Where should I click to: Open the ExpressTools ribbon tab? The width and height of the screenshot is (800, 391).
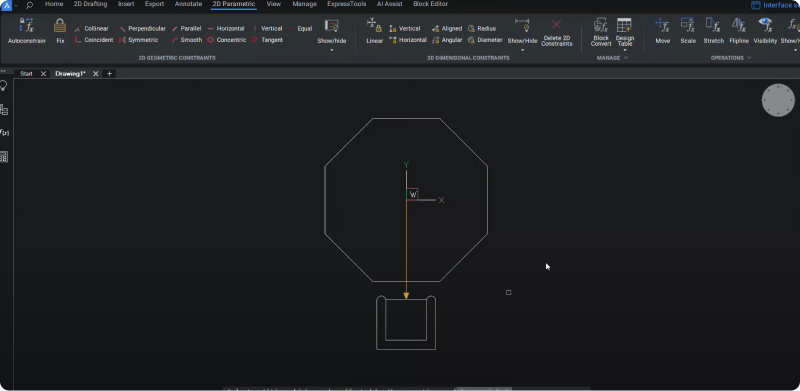[346, 4]
